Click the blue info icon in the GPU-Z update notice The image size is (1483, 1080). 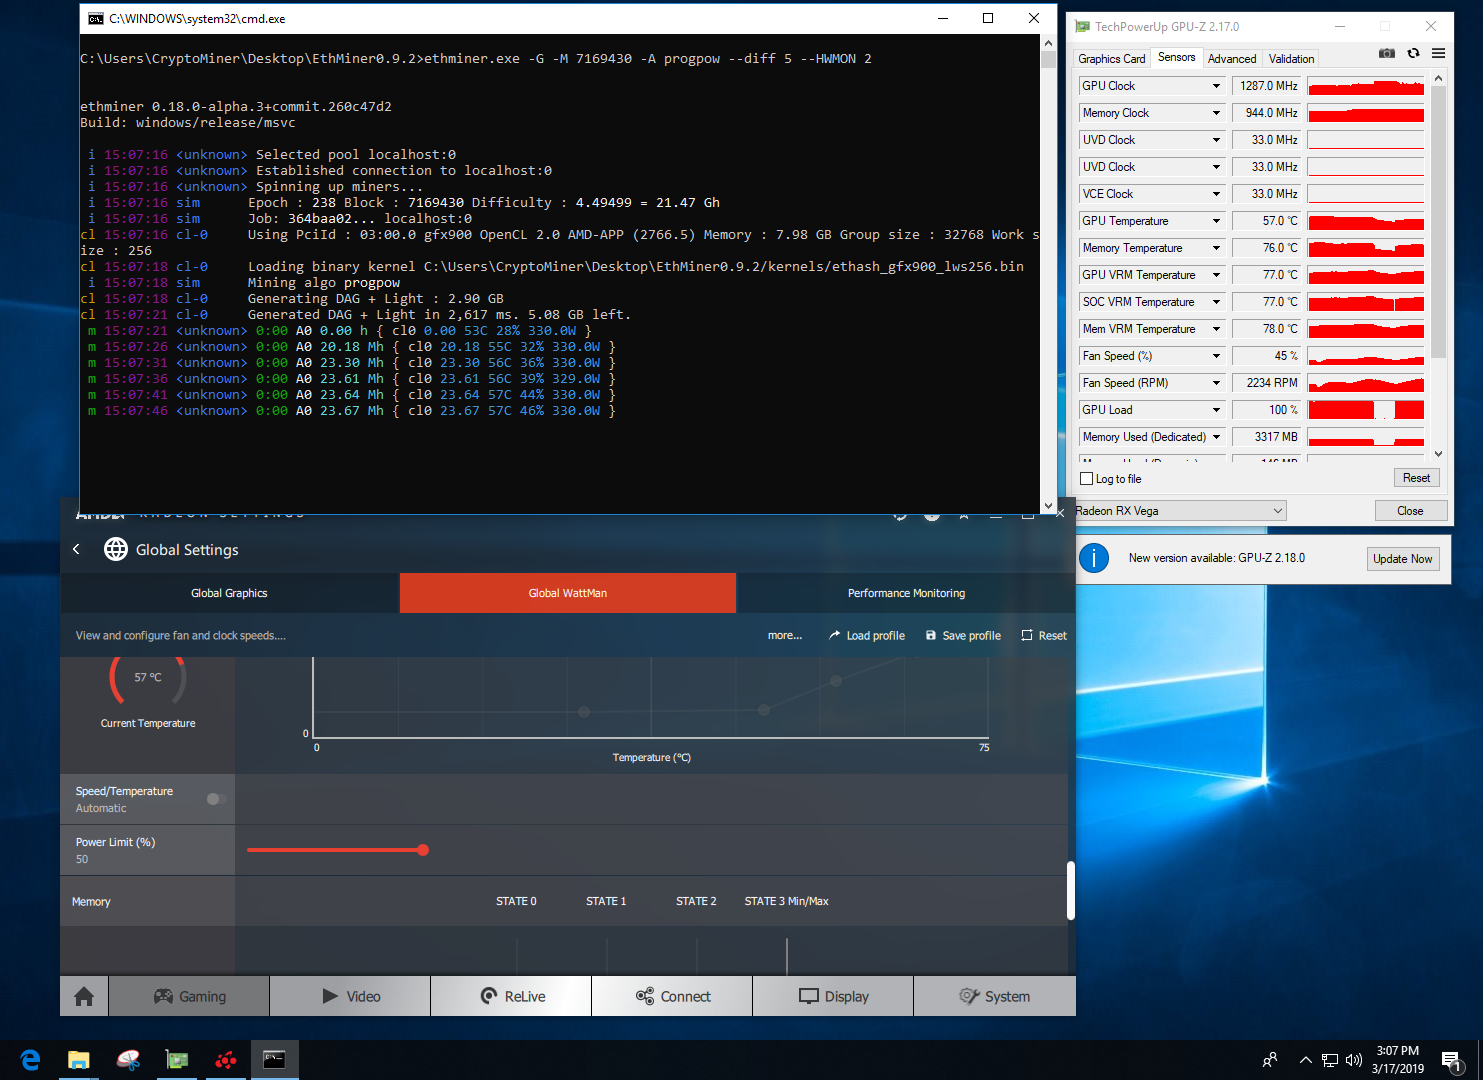click(x=1094, y=558)
